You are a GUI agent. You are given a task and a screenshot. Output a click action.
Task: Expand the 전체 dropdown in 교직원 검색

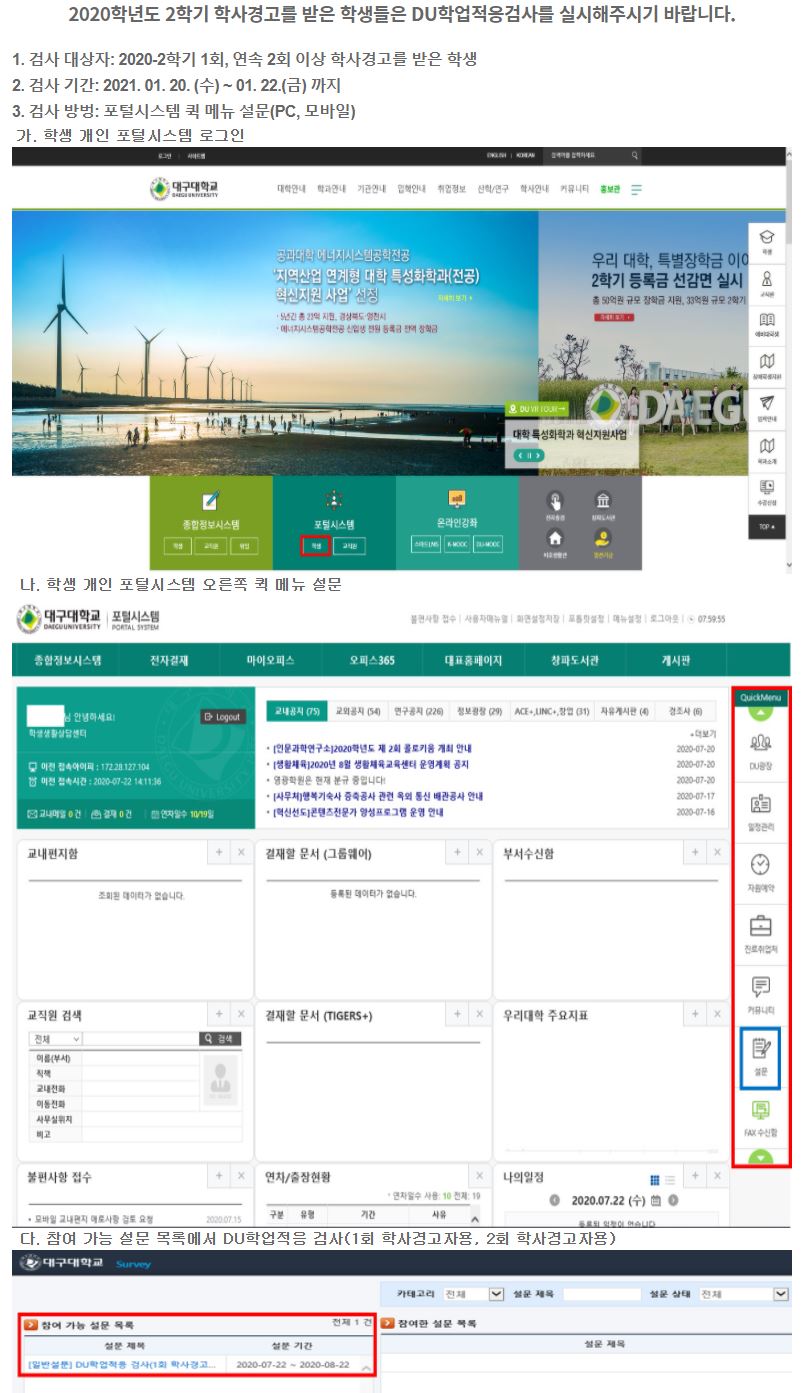[76, 1039]
